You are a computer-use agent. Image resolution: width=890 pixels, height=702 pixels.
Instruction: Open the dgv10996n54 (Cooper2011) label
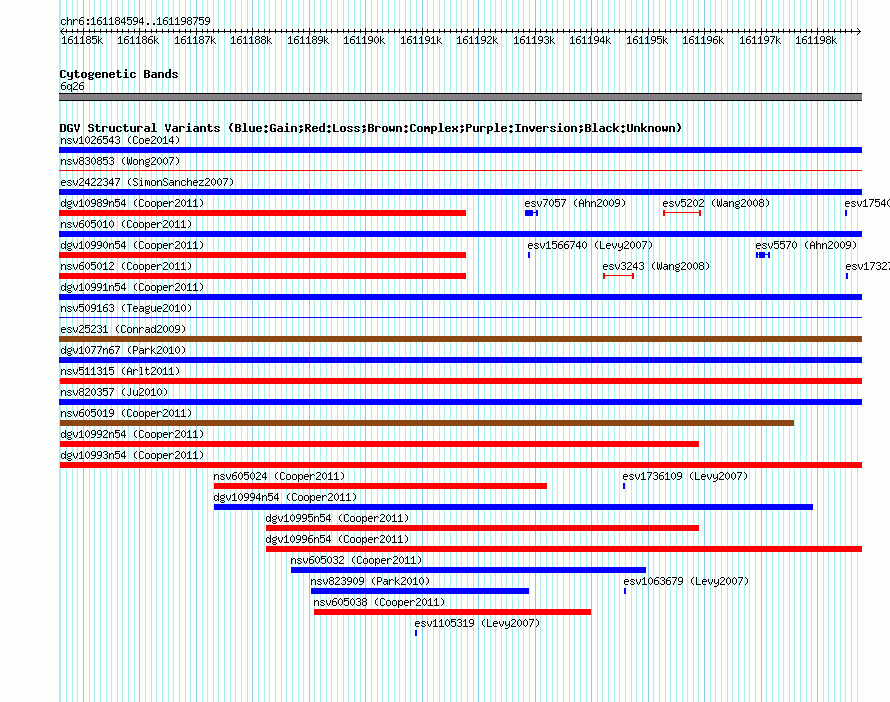click(x=337, y=539)
